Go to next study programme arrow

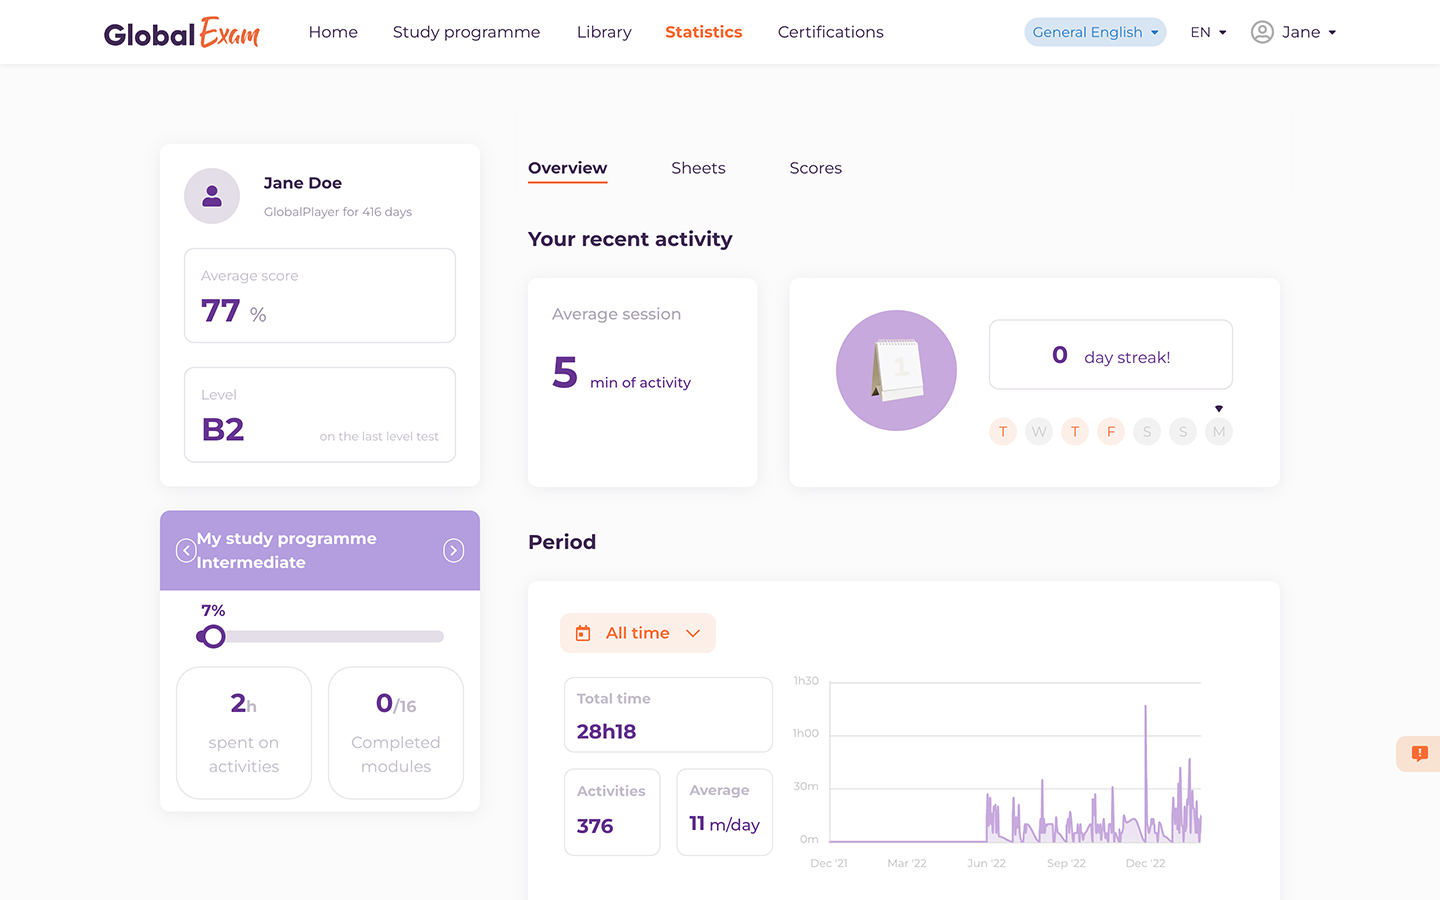click(454, 550)
